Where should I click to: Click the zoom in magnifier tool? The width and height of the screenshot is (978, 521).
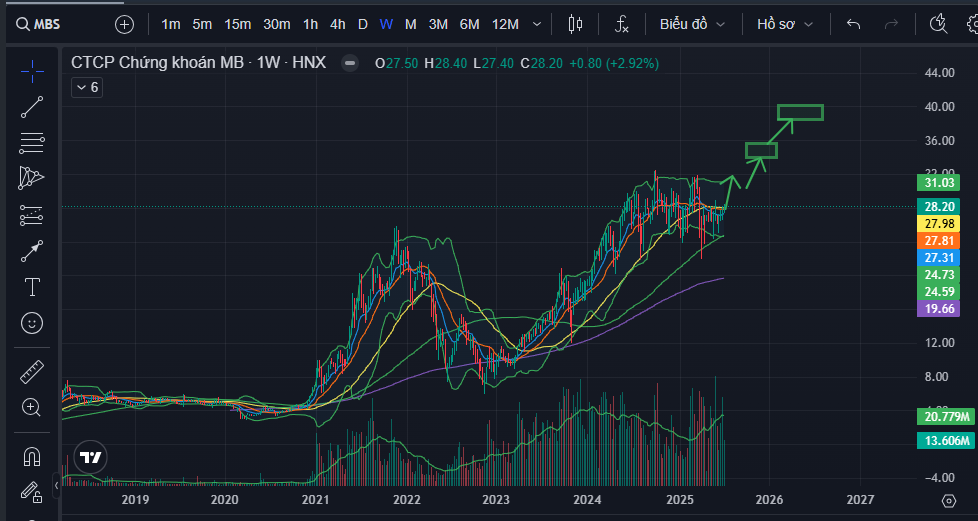click(x=32, y=407)
